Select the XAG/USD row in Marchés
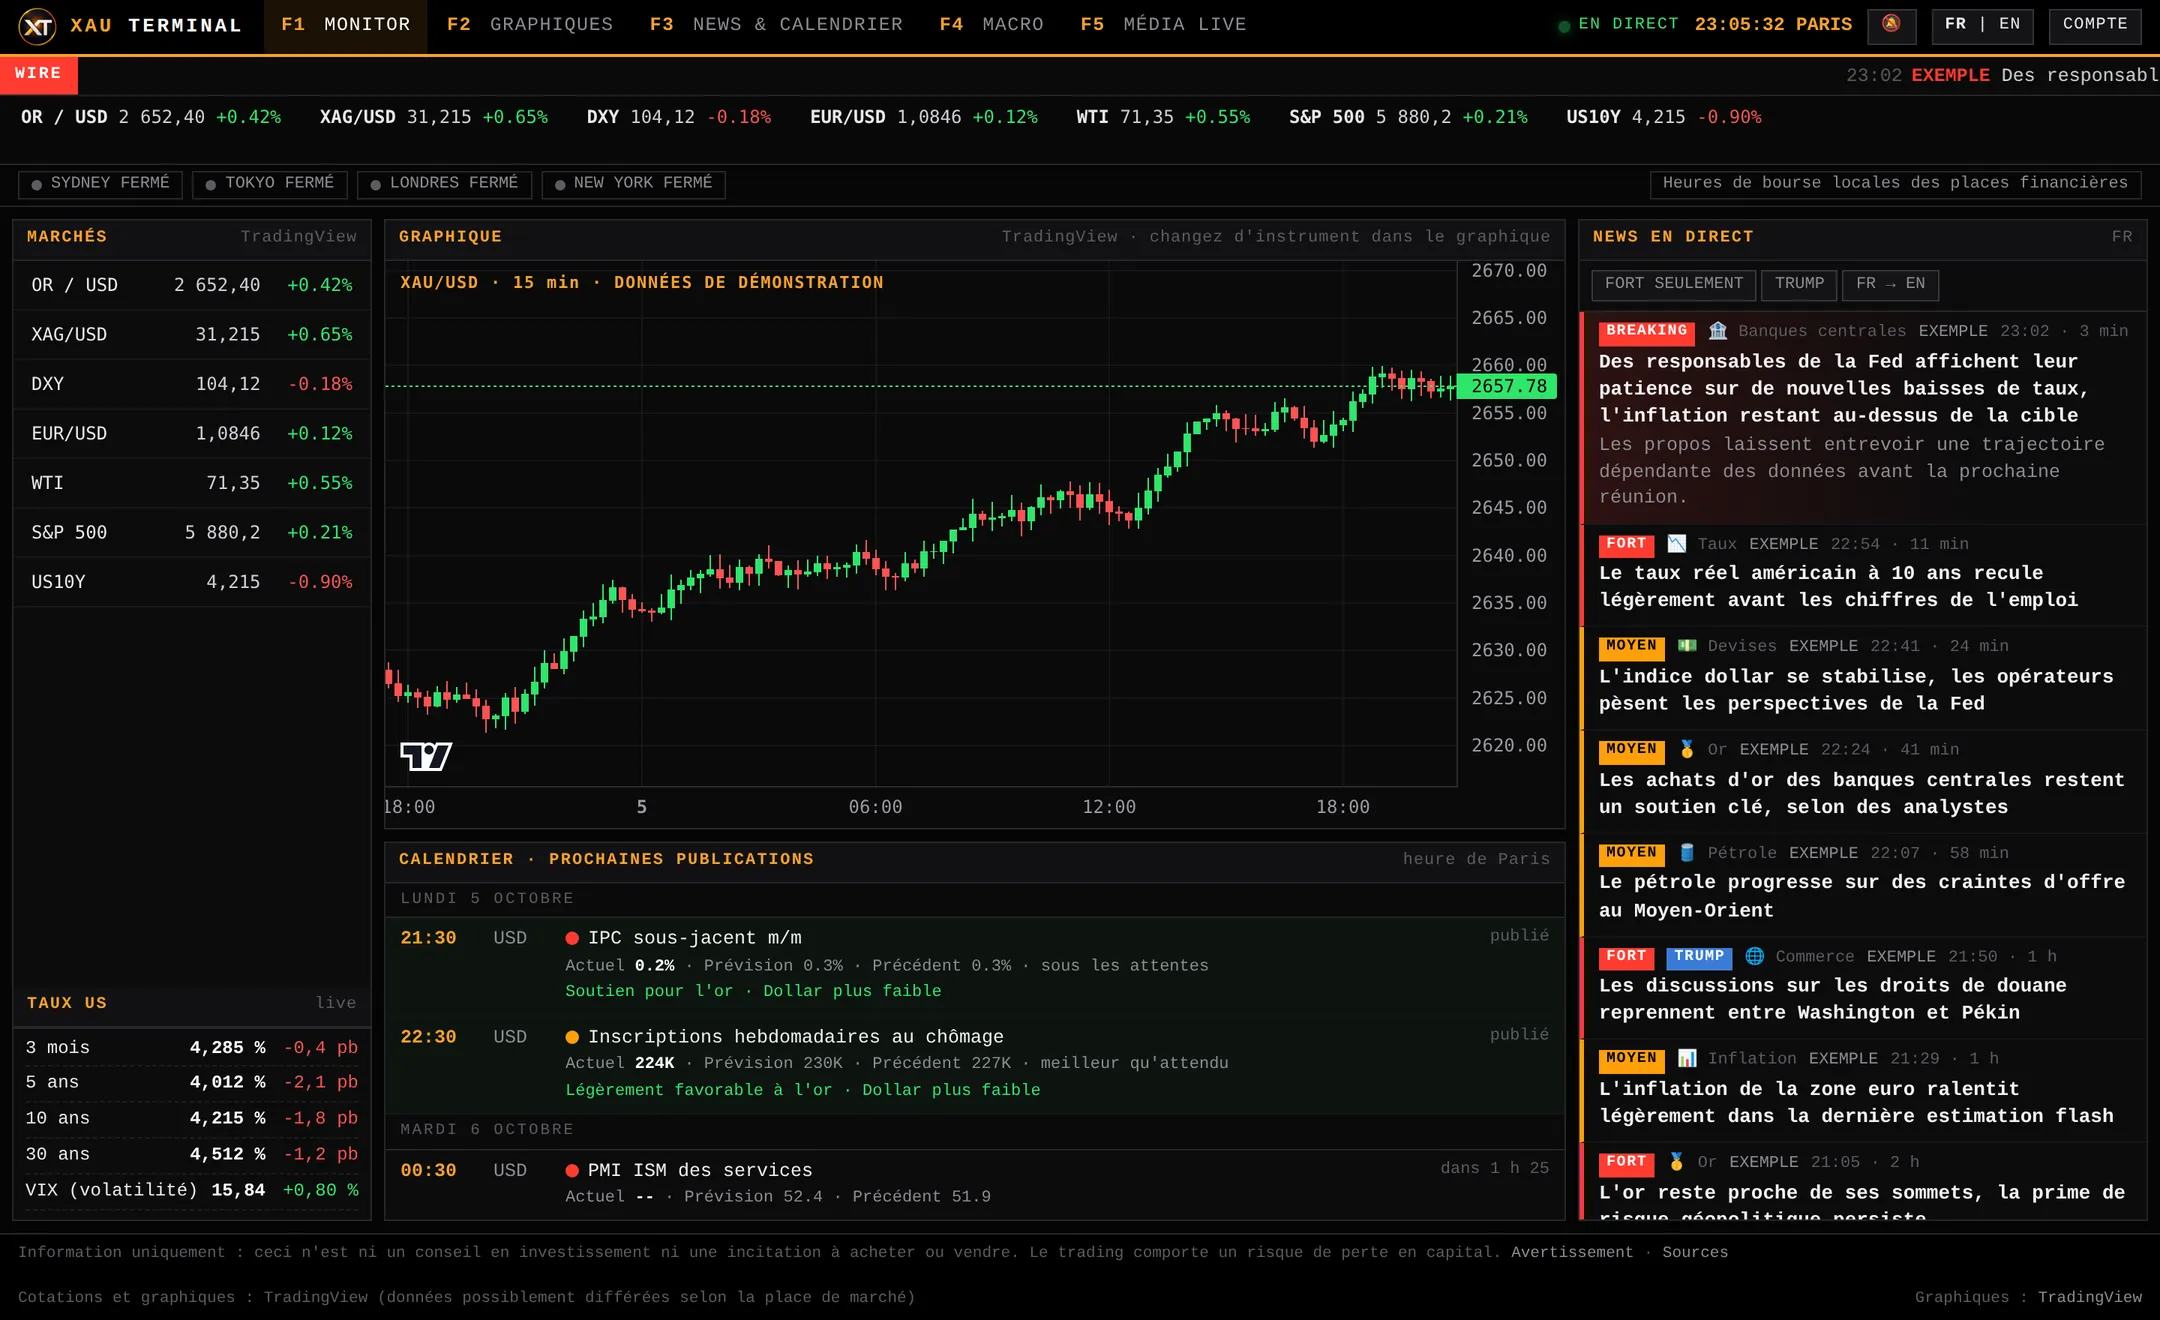Image resolution: width=2160 pixels, height=1320 pixels. [192, 335]
